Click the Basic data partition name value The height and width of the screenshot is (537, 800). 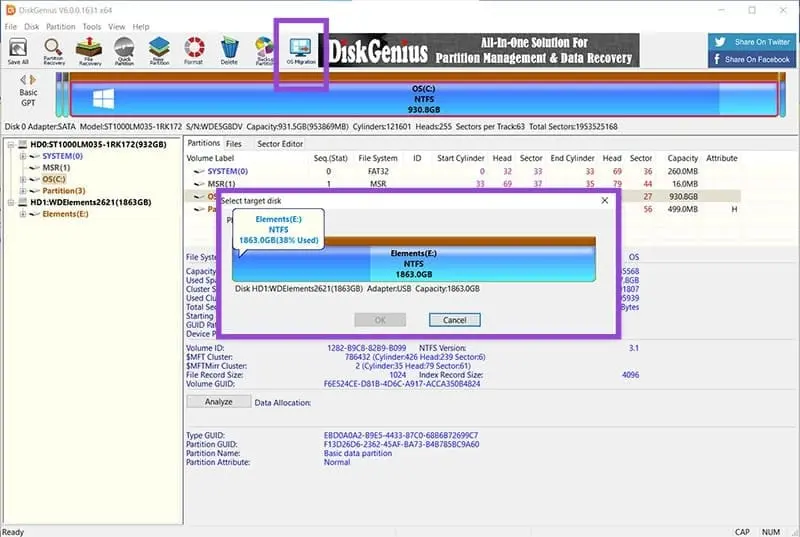(358, 453)
